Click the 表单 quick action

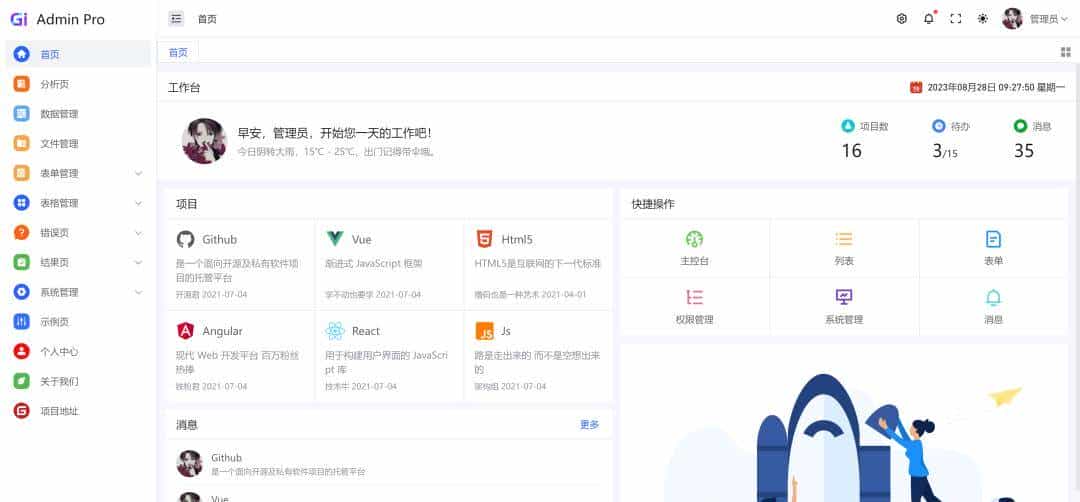click(993, 249)
